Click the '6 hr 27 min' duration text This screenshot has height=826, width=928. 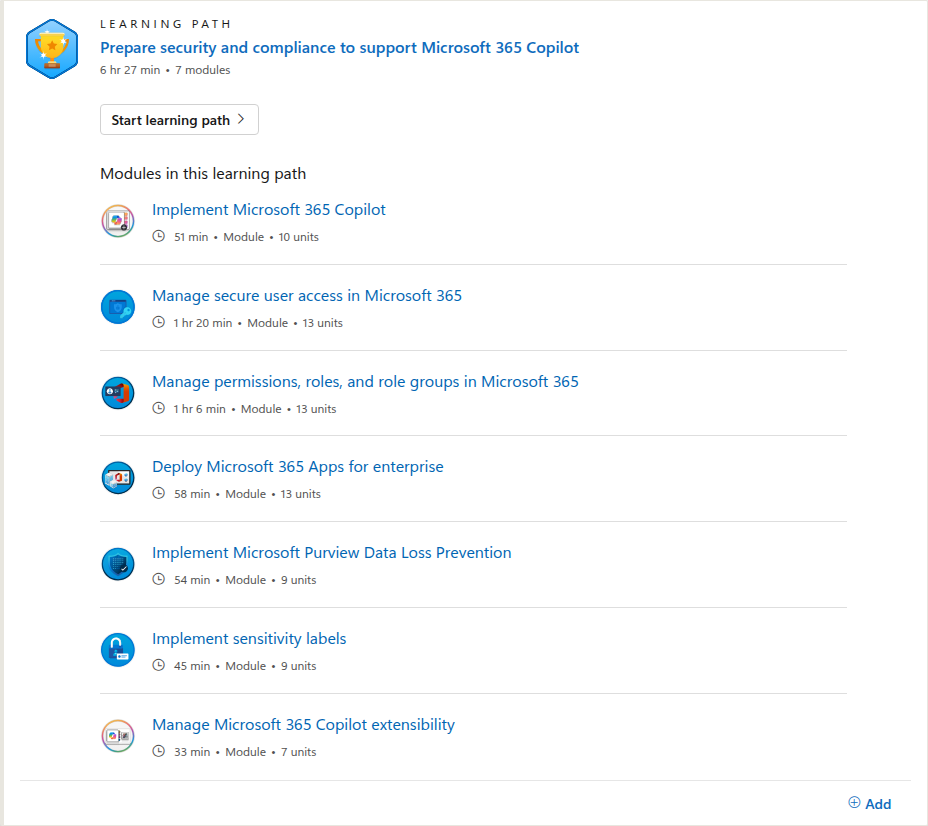coord(130,70)
